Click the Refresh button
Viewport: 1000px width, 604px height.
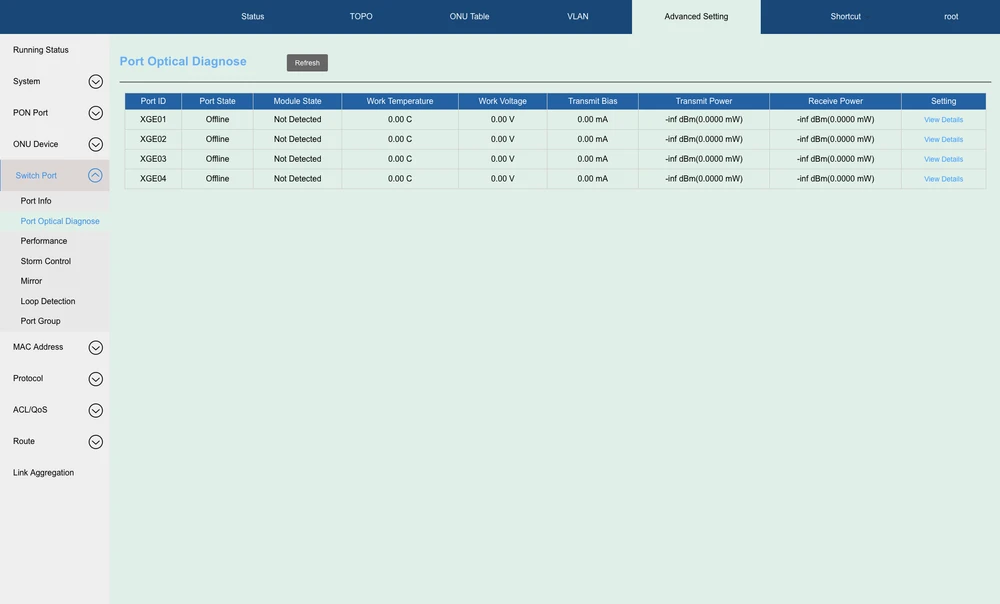tap(307, 63)
